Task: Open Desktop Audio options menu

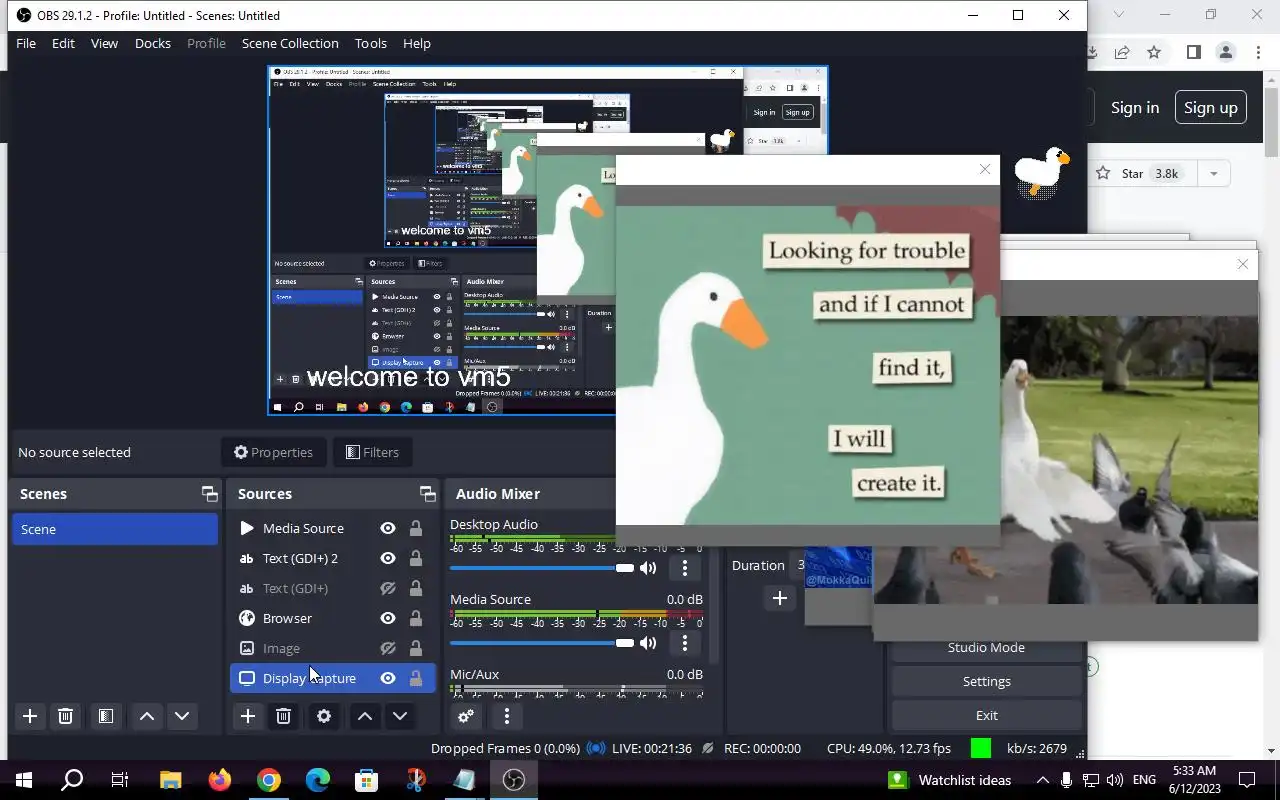Action: tap(684, 568)
